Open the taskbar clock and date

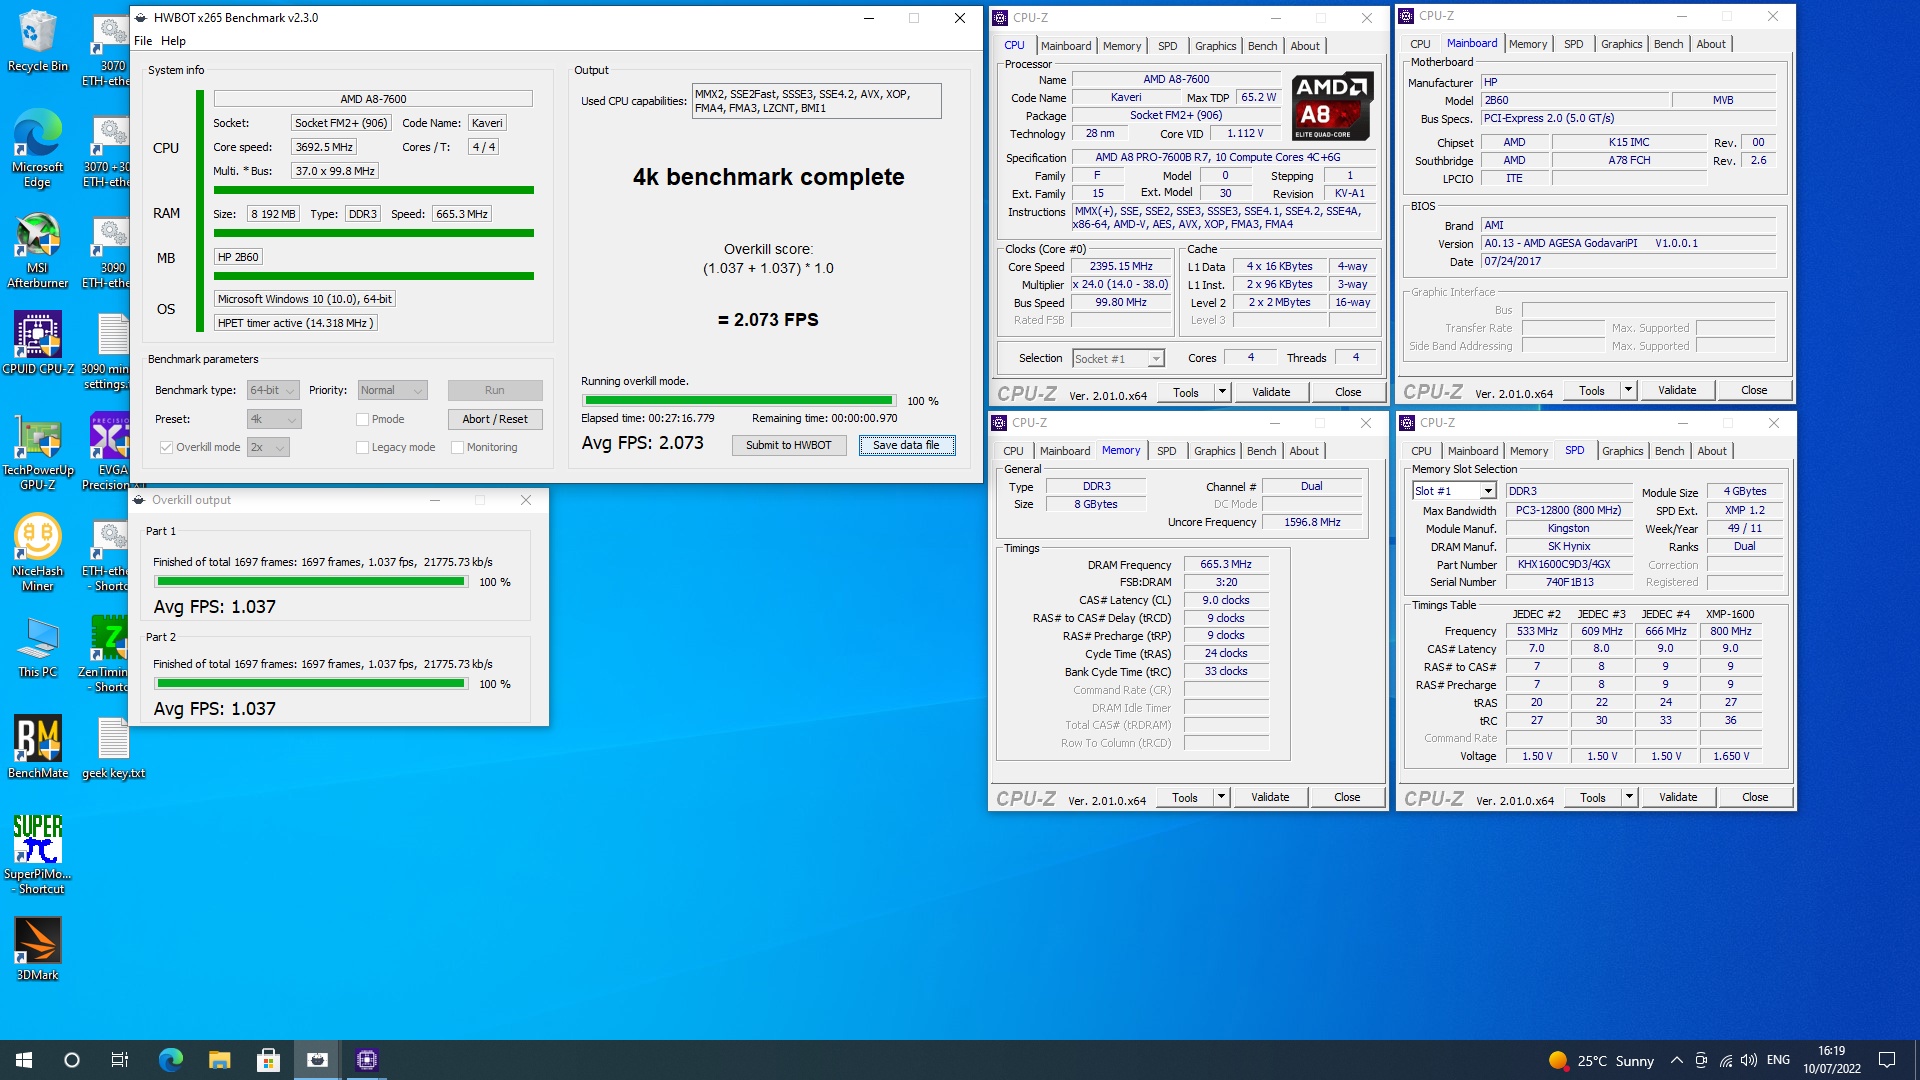(x=1831, y=1060)
